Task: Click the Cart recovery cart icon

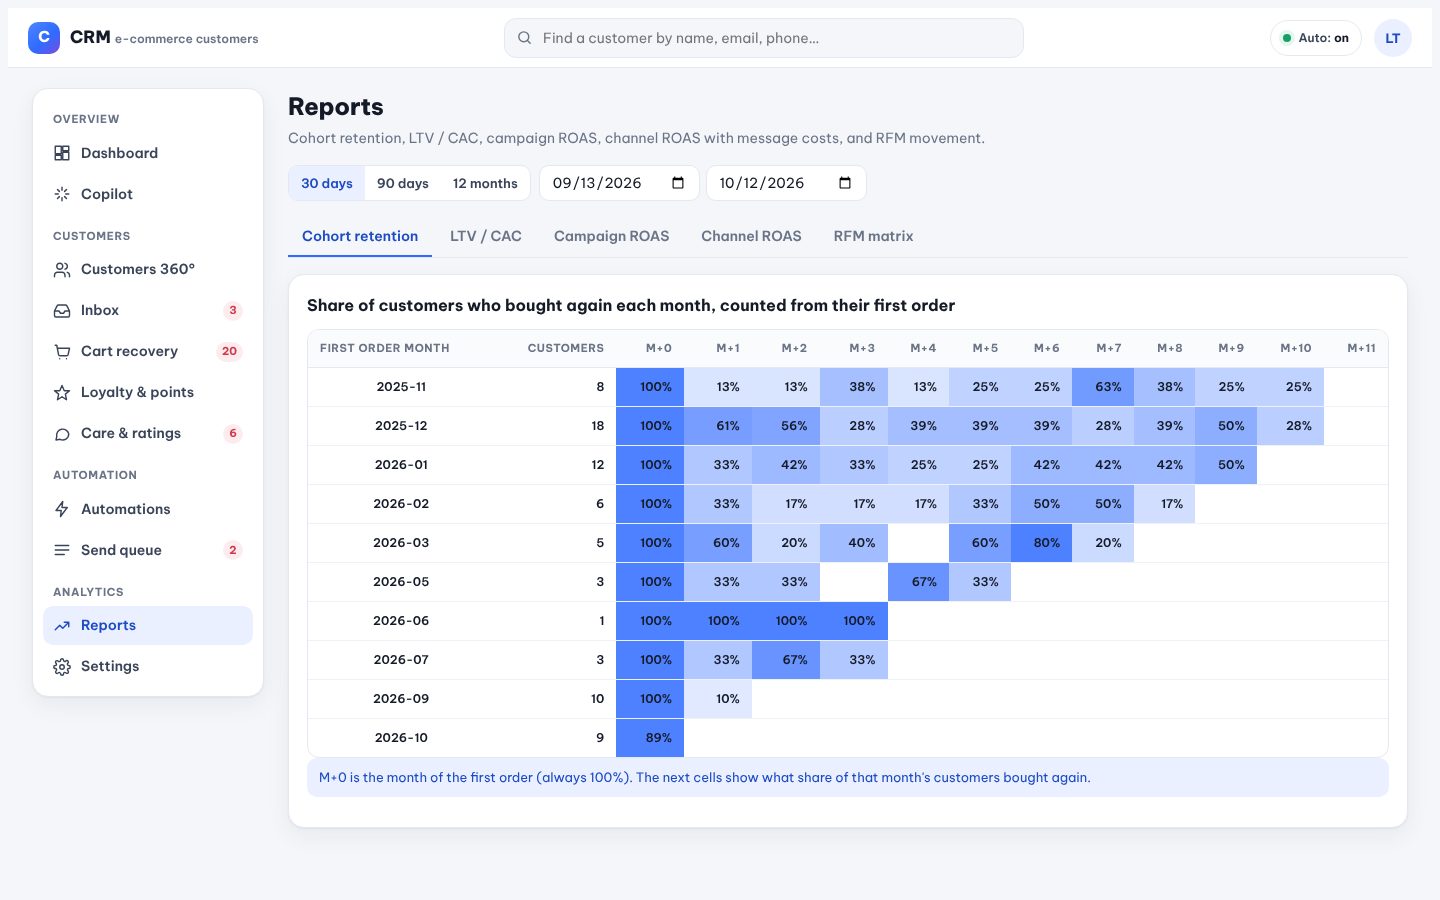Action: [x=62, y=351]
